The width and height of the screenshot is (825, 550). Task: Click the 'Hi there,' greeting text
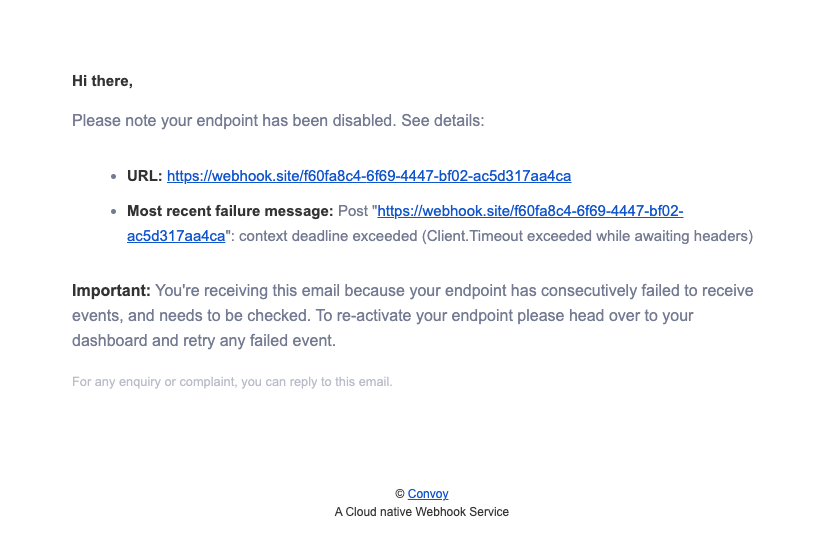coord(103,81)
